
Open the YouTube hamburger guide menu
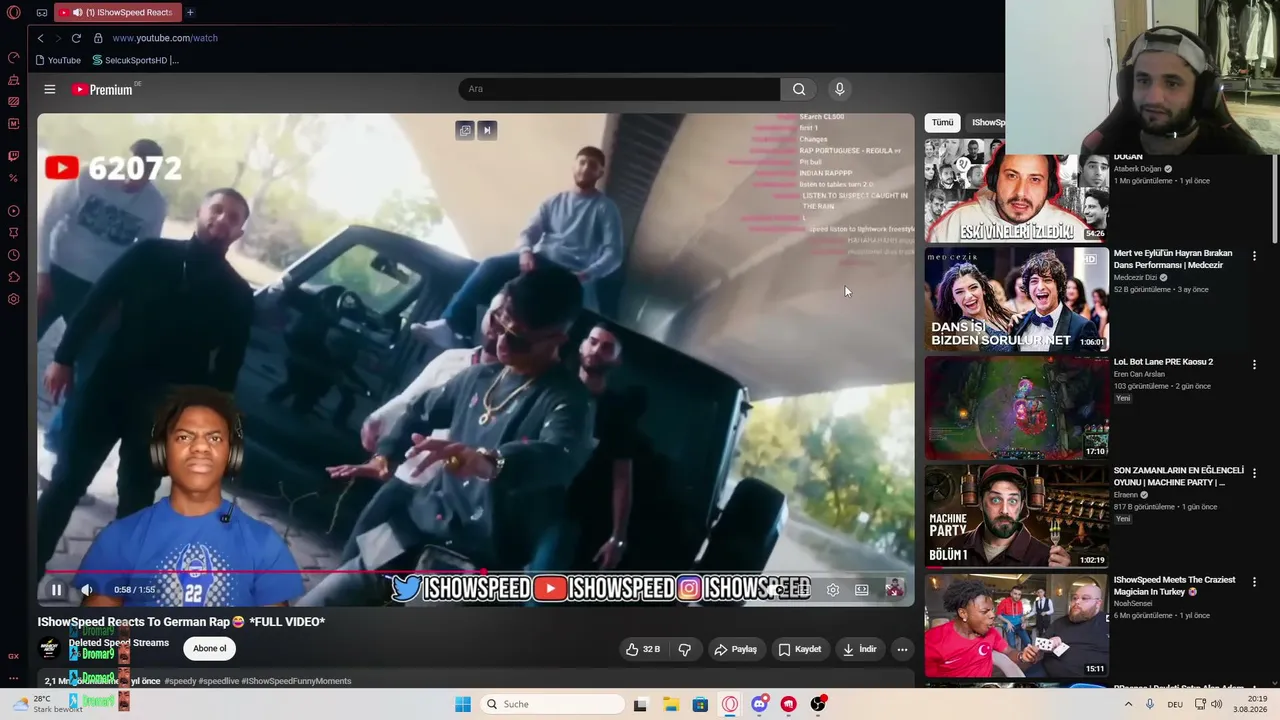pyautogui.click(x=50, y=89)
